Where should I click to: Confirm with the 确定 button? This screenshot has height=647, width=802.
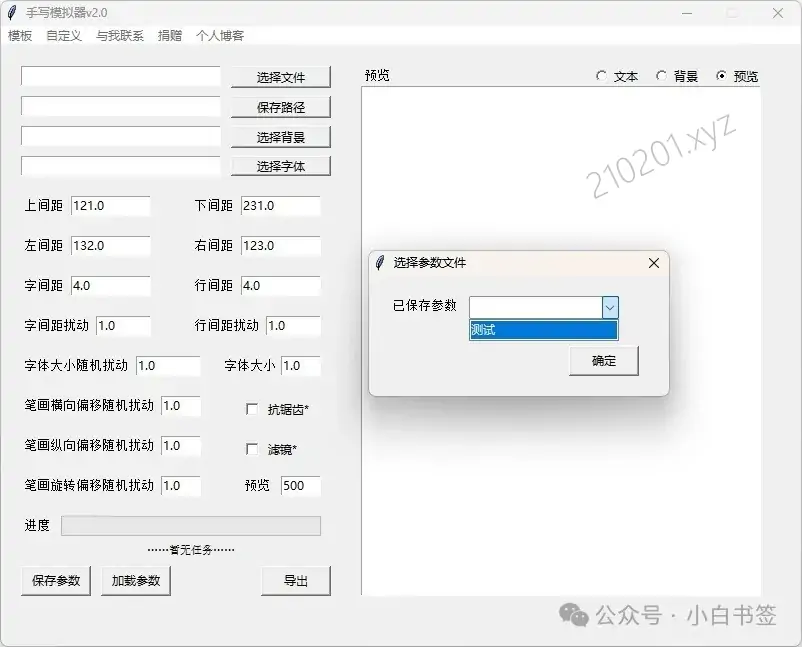click(604, 361)
